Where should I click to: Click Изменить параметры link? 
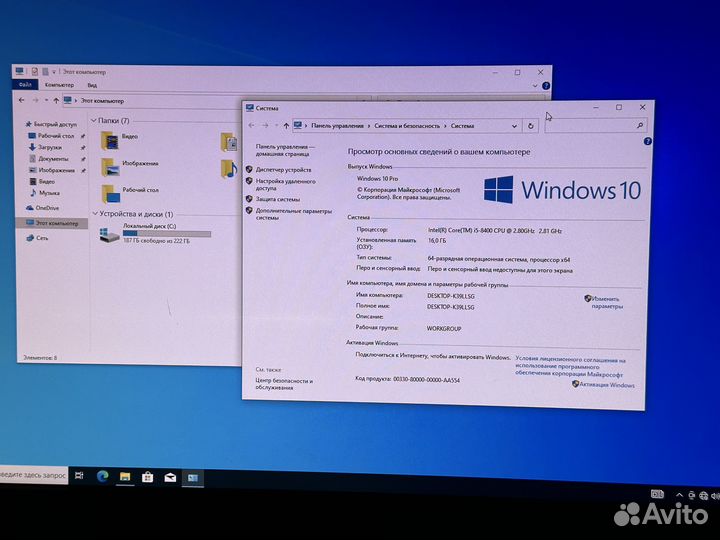point(607,302)
